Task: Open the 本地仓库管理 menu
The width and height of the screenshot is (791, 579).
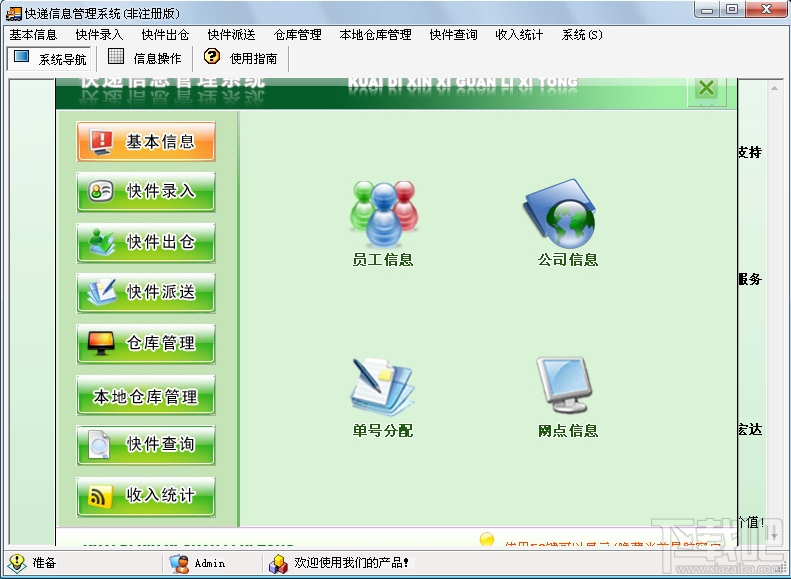Action: [375, 35]
